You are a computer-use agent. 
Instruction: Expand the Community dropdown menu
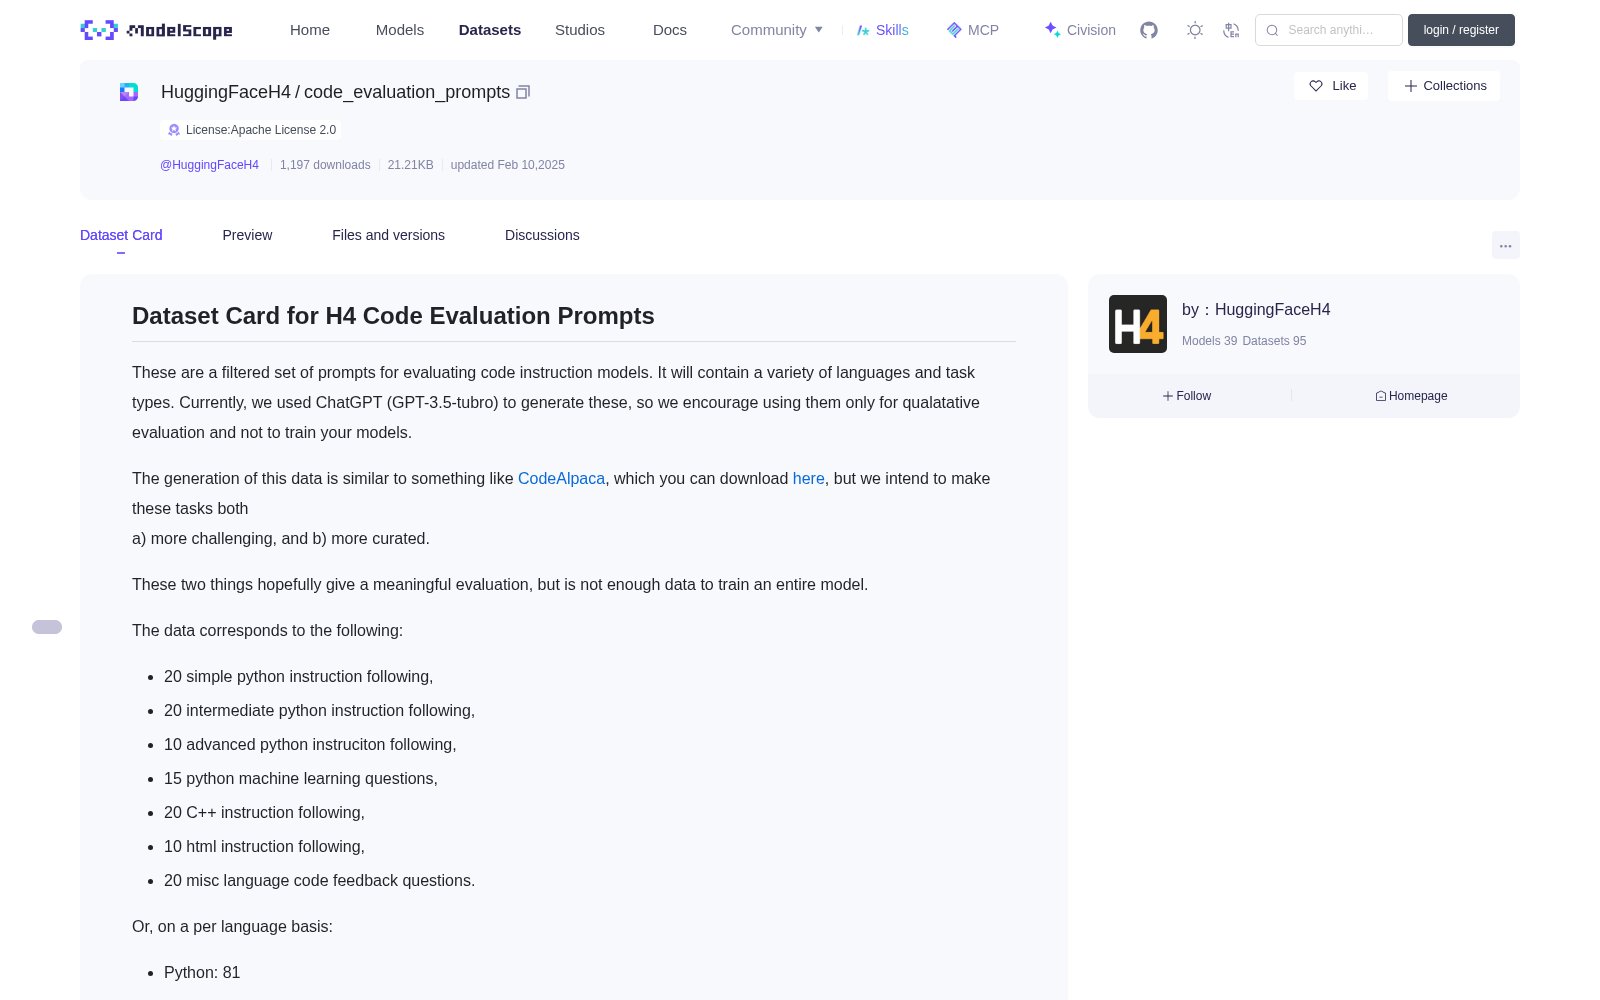[777, 30]
